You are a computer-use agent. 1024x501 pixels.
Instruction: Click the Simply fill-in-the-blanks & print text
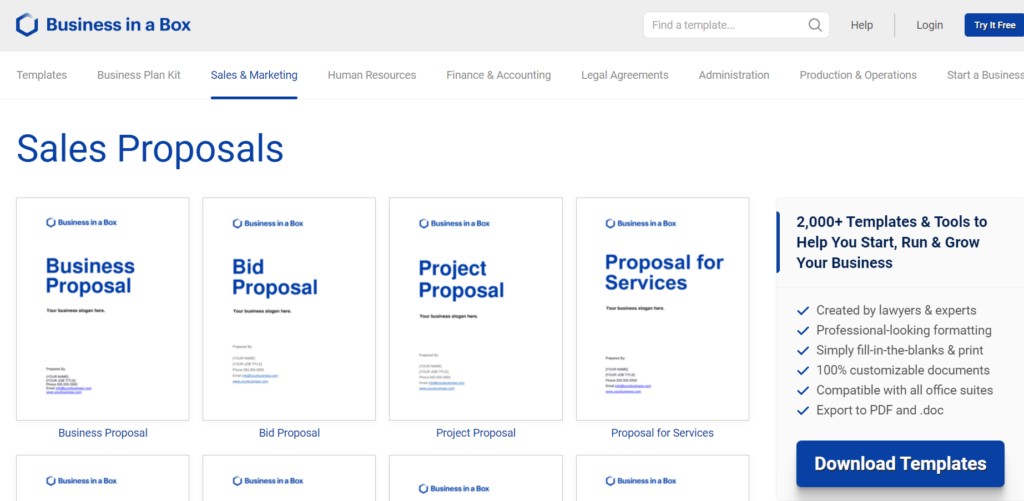click(900, 350)
